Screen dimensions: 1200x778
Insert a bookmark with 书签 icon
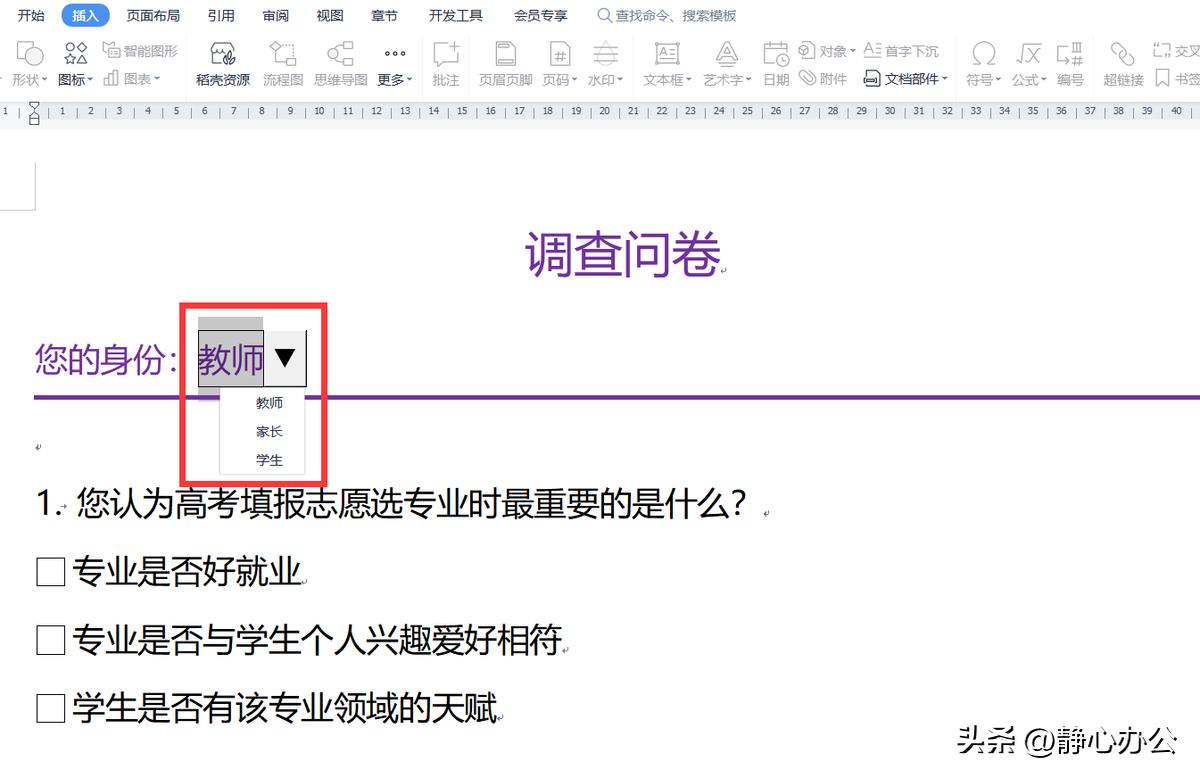[x=1170, y=78]
